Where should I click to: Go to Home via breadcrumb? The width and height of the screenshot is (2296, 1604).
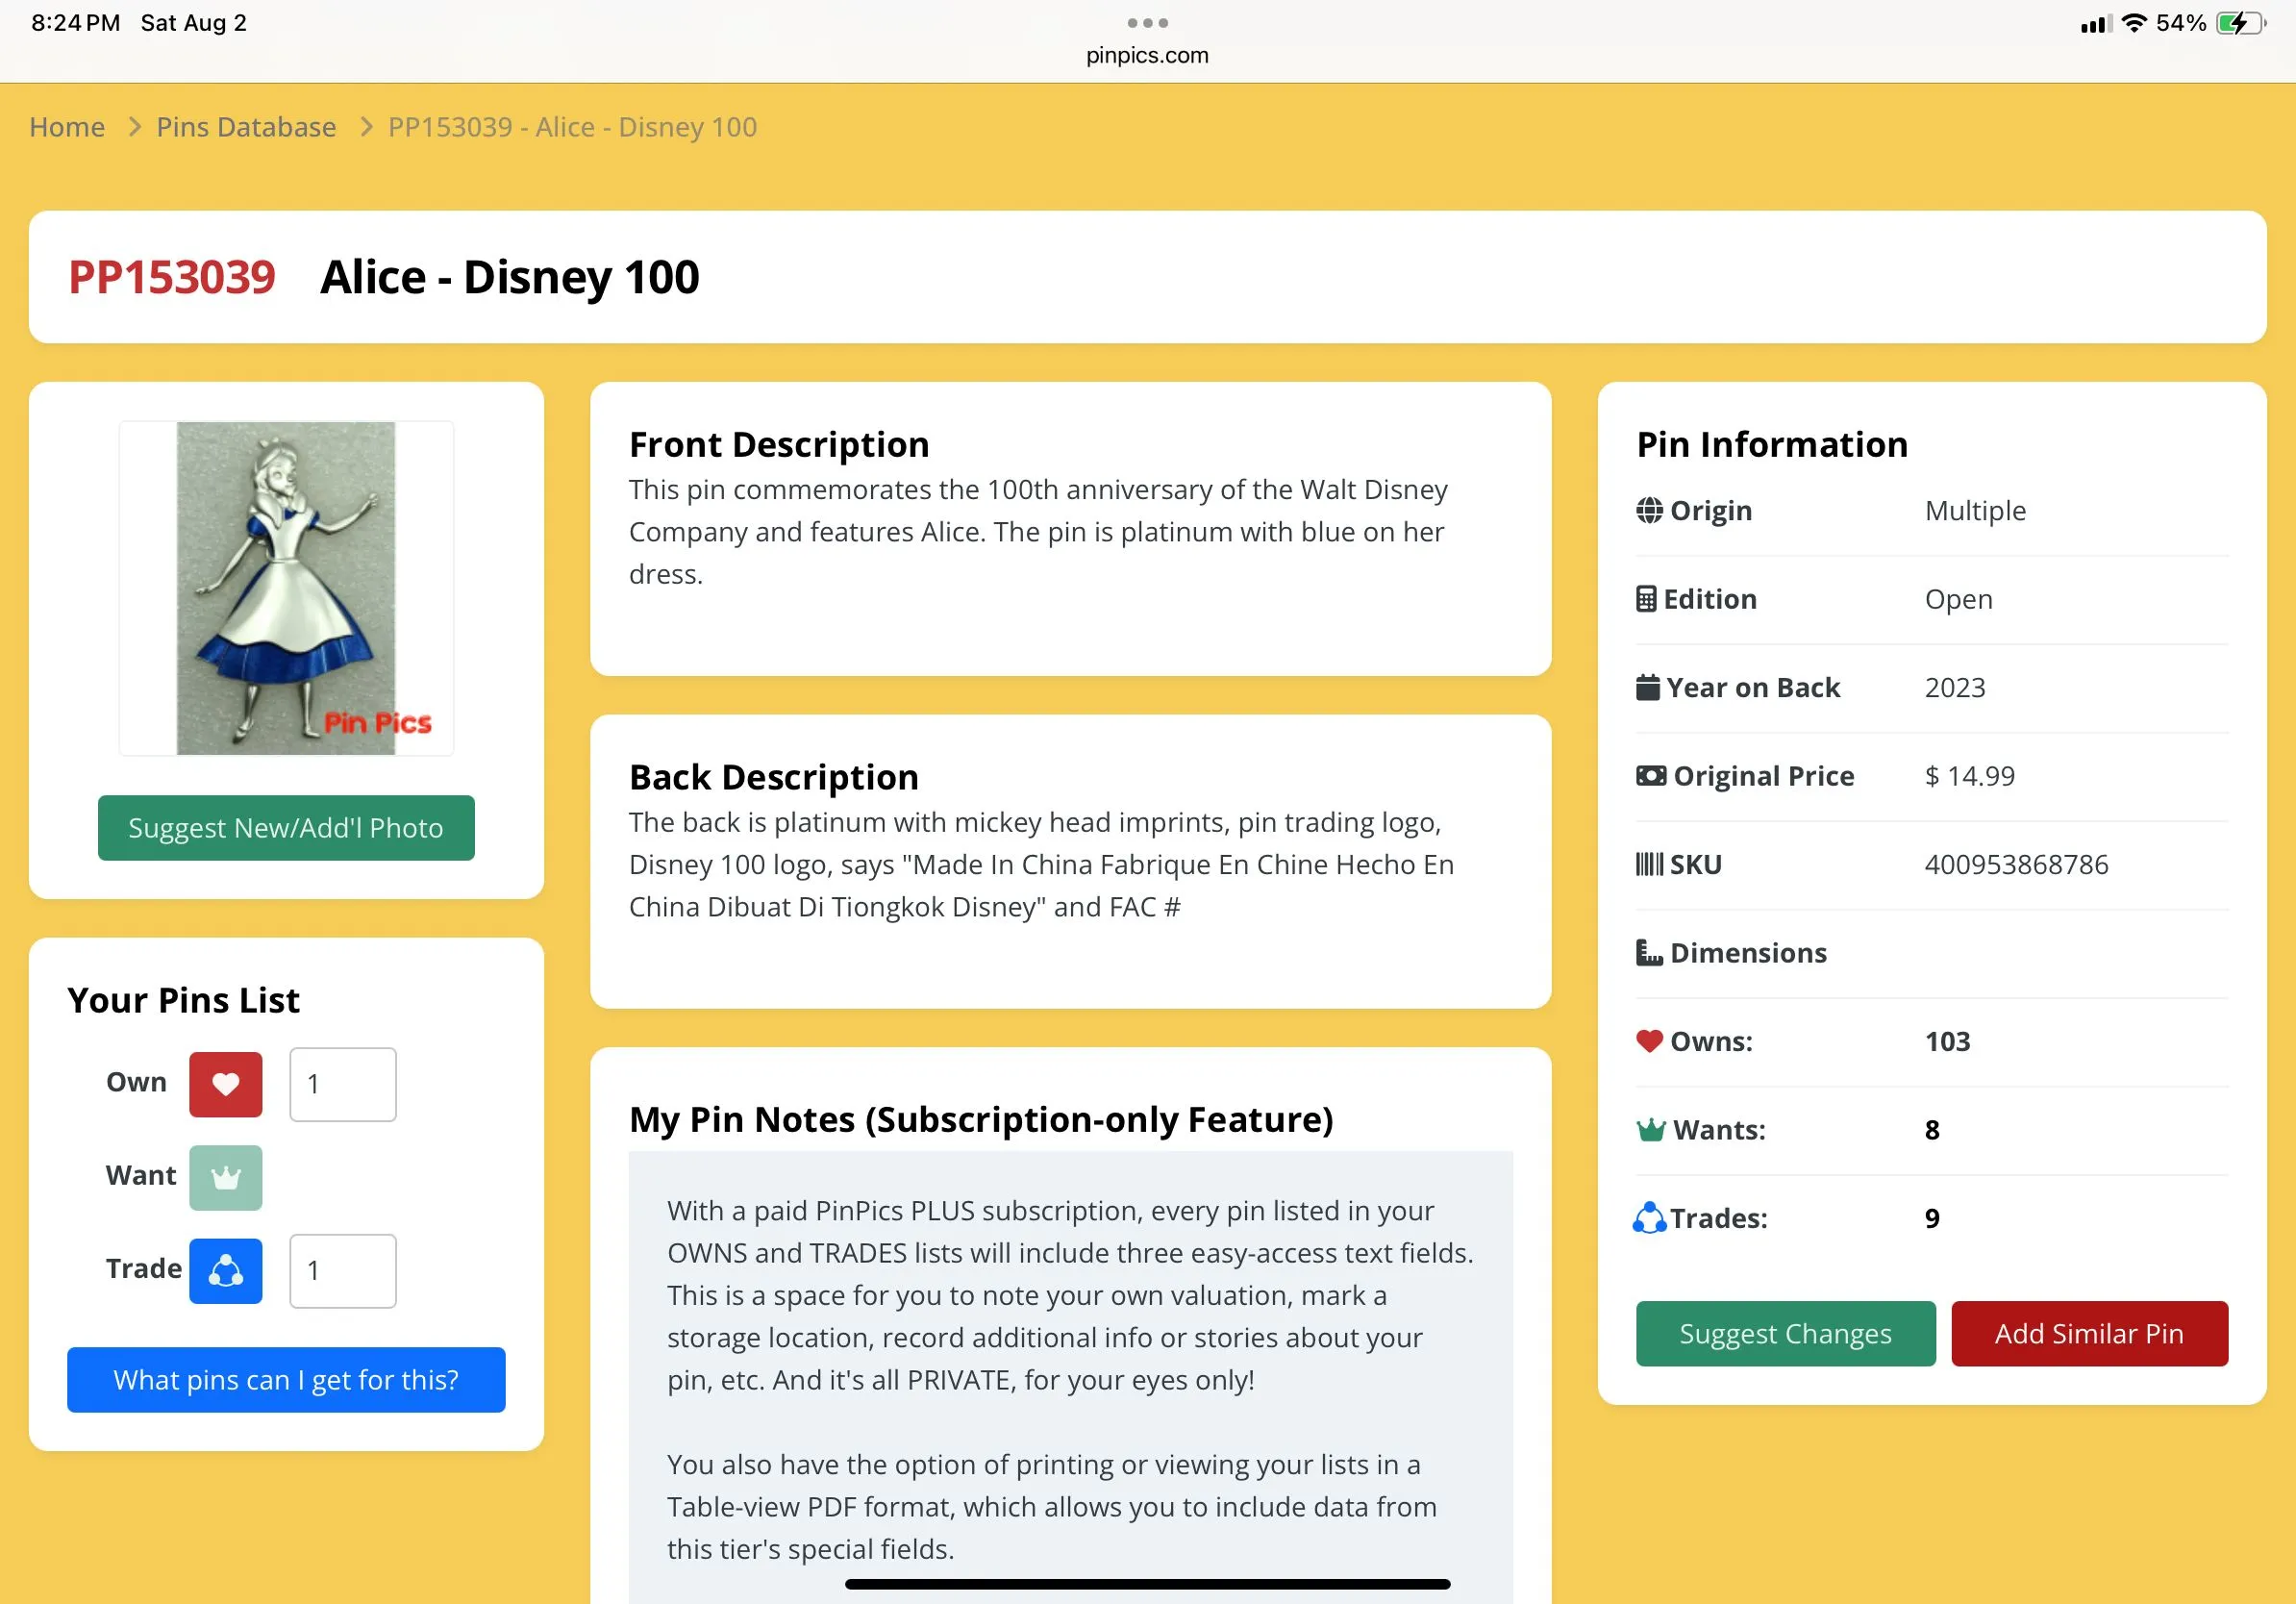point(67,127)
